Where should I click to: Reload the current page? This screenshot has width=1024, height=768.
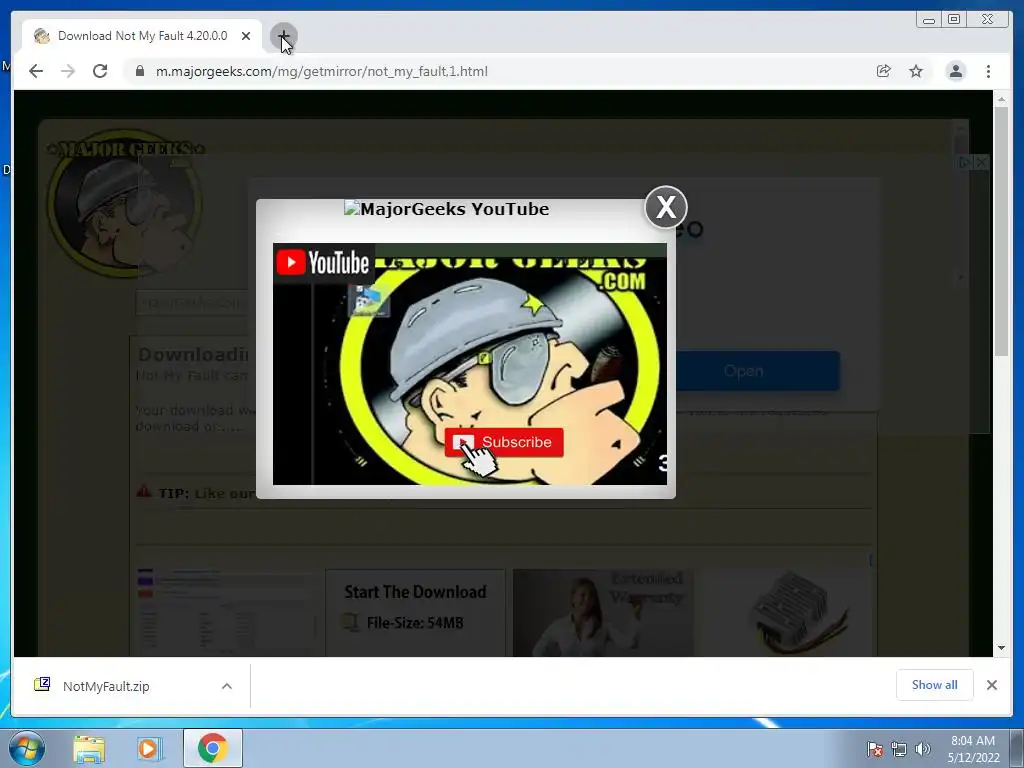(100, 71)
